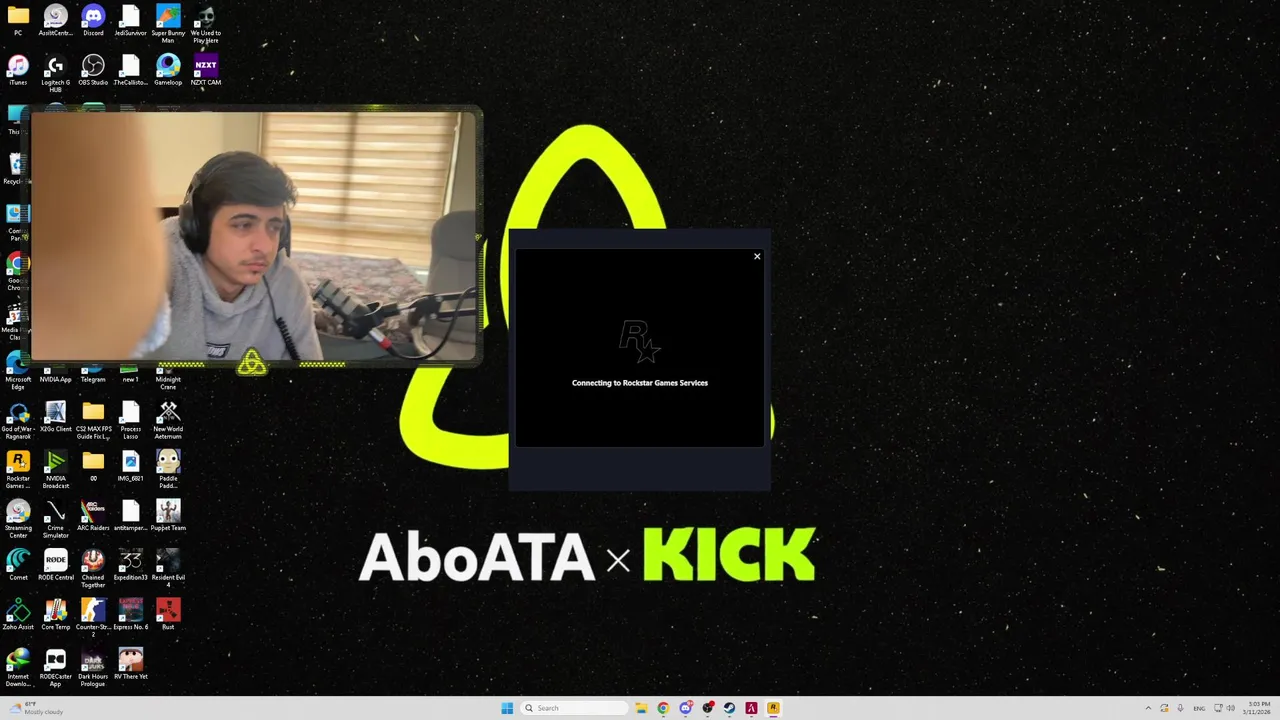Open File Explorer from the taskbar
The height and width of the screenshot is (720, 1280).
(641, 708)
